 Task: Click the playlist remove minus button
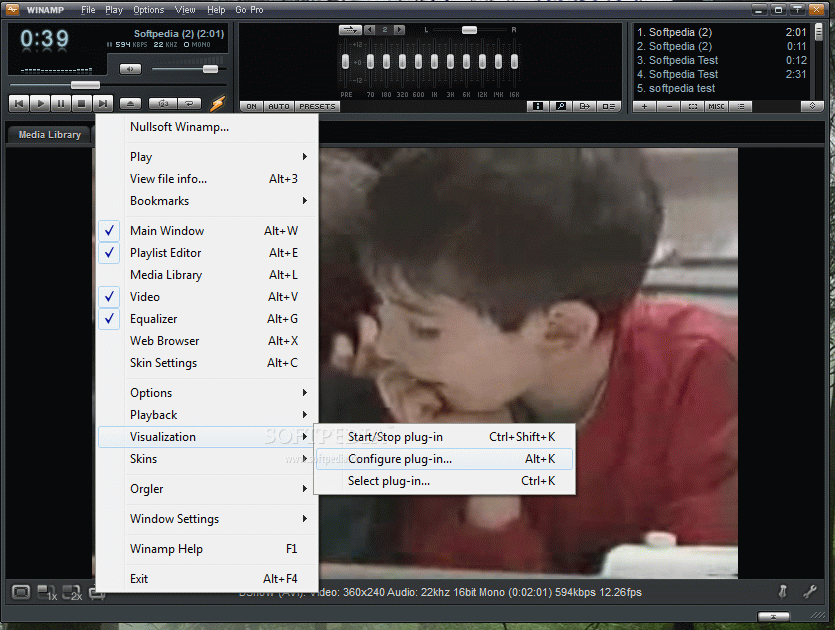point(669,107)
